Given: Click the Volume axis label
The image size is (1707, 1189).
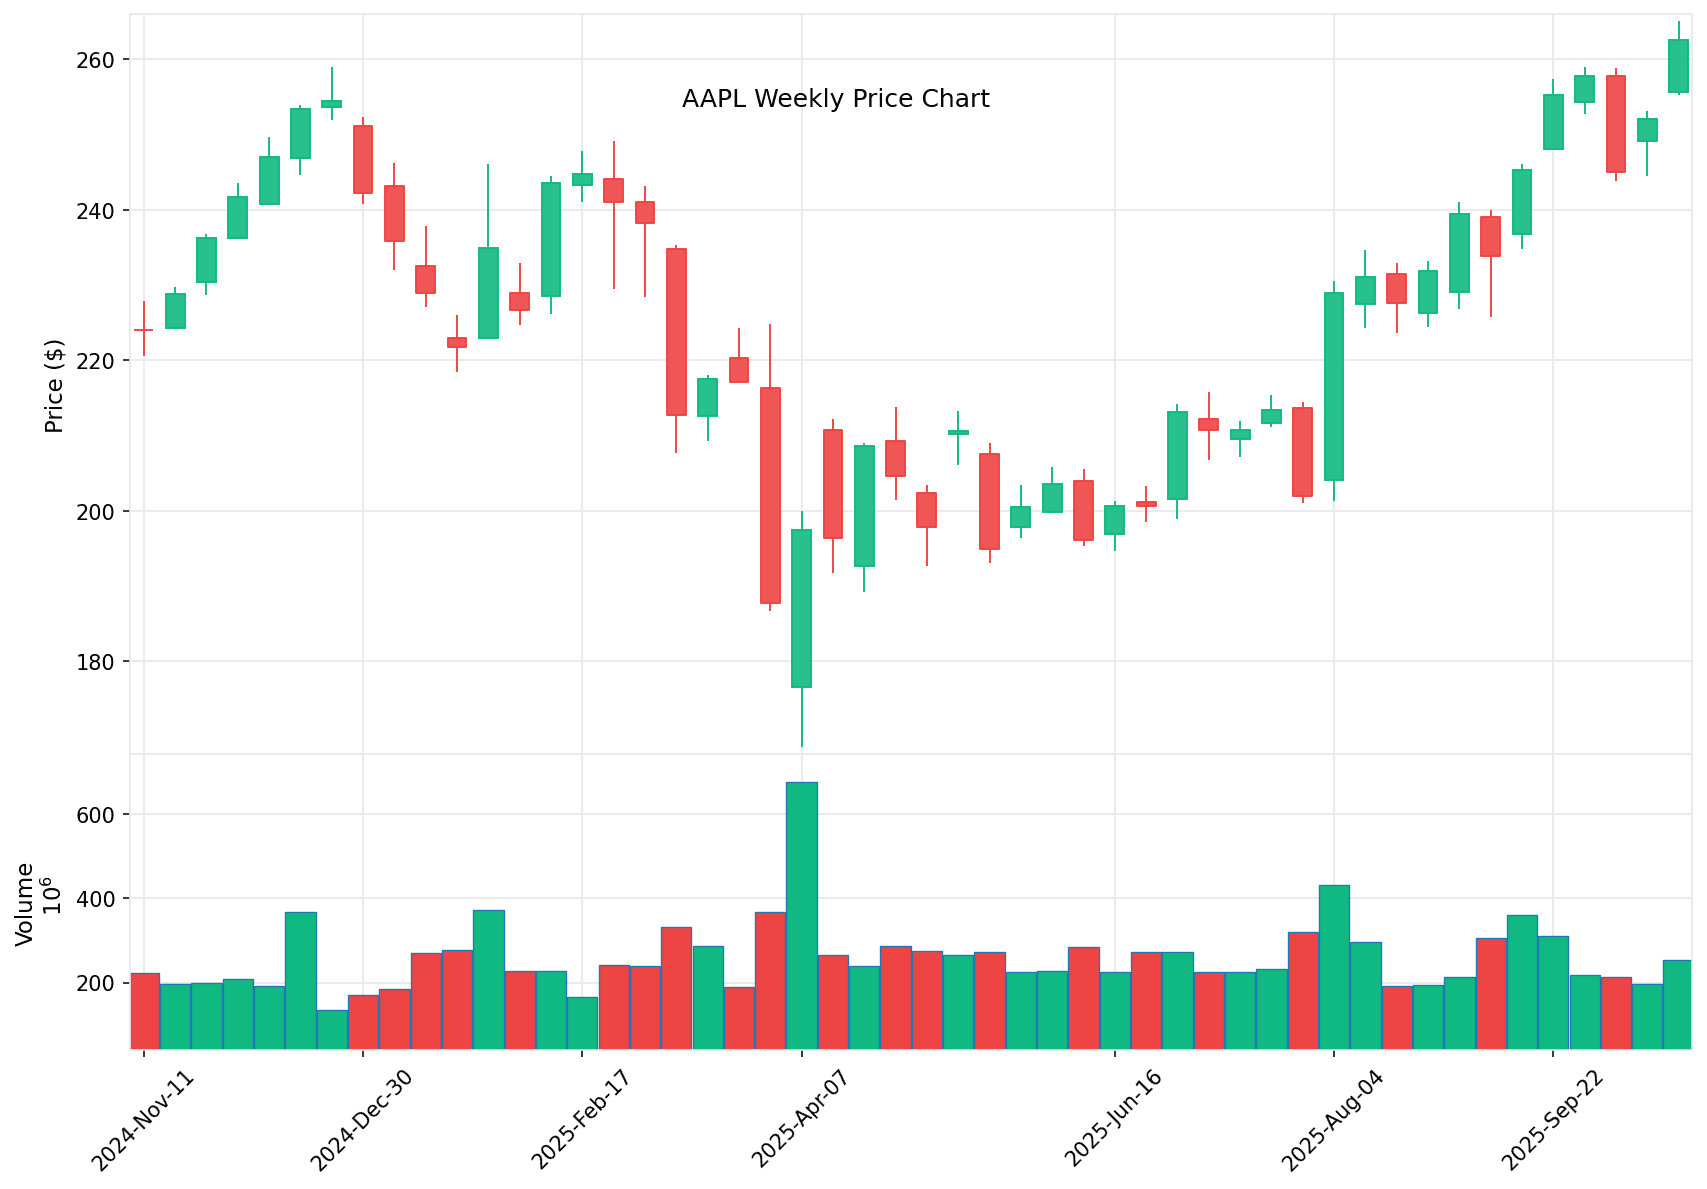Looking at the screenshot, I should coord(25,903).
